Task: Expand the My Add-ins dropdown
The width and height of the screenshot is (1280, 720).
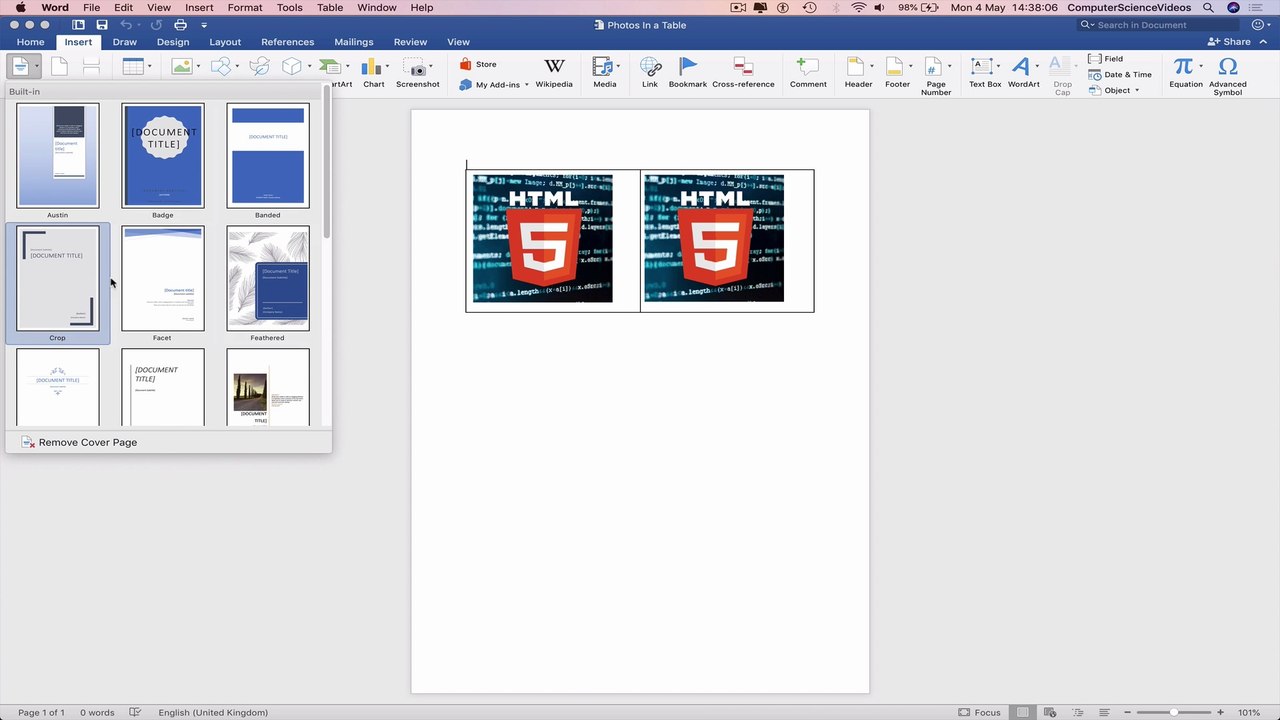Action: coord(527,85)
